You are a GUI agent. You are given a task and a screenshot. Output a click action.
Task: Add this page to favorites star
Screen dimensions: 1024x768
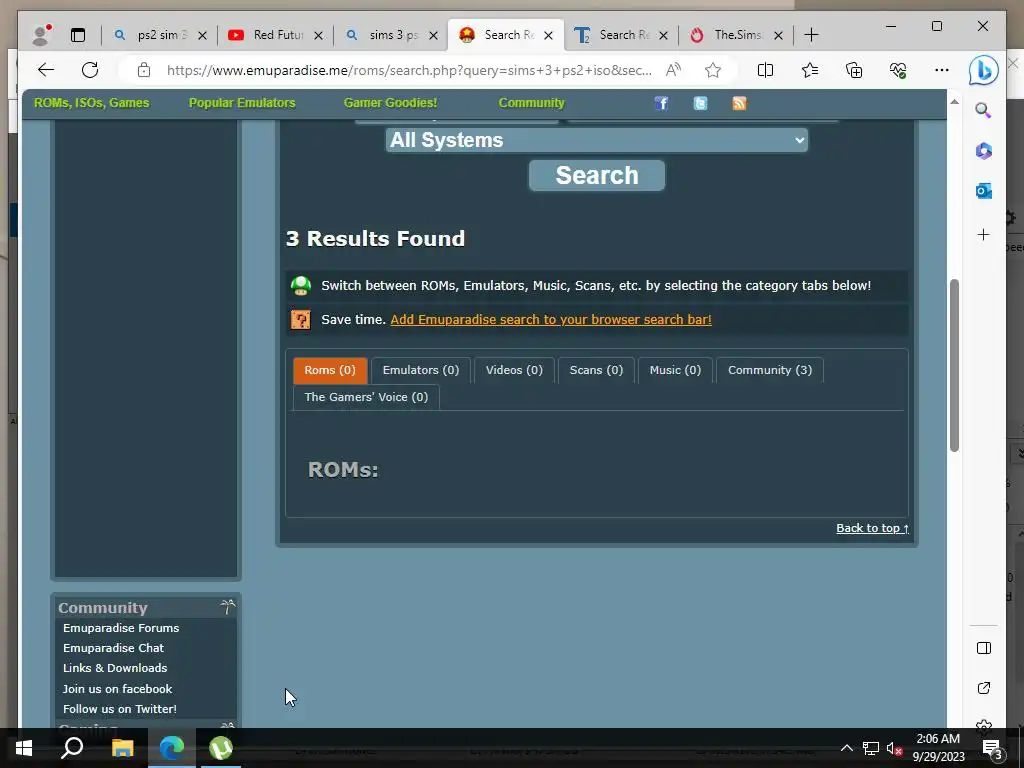[x=713, y=70]
